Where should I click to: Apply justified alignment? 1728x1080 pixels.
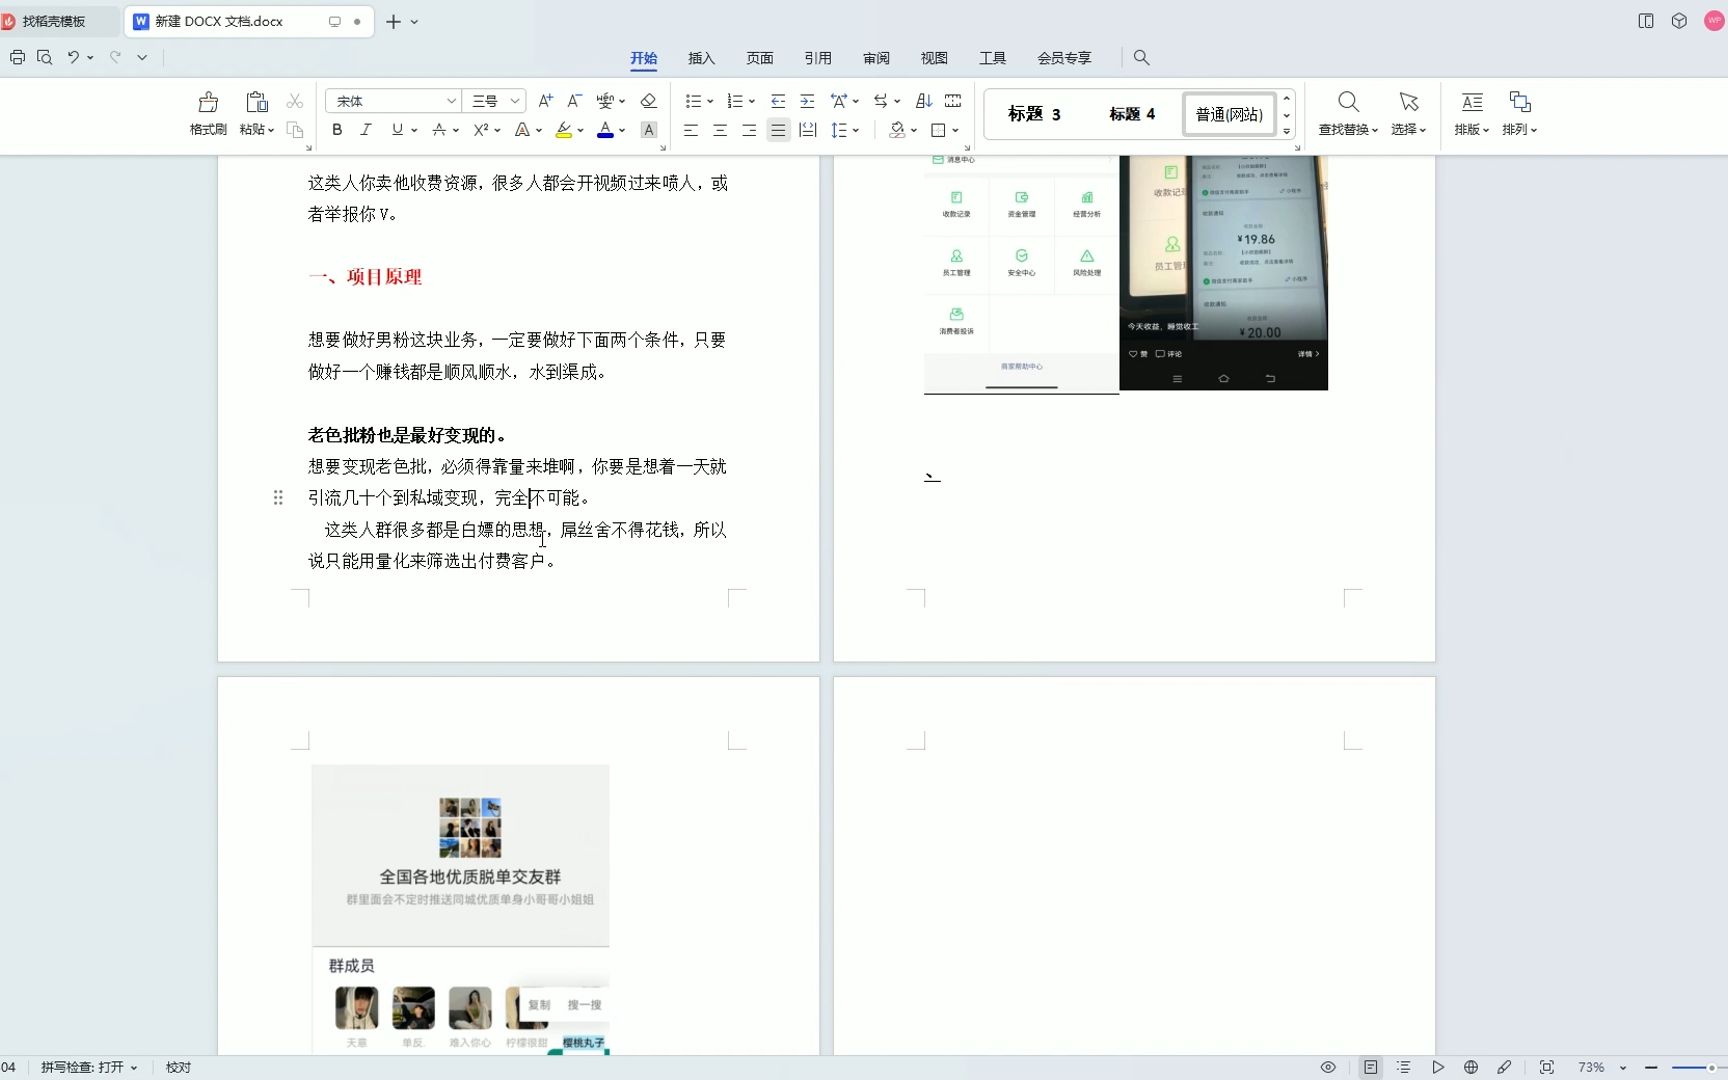(x=778, y=130)
